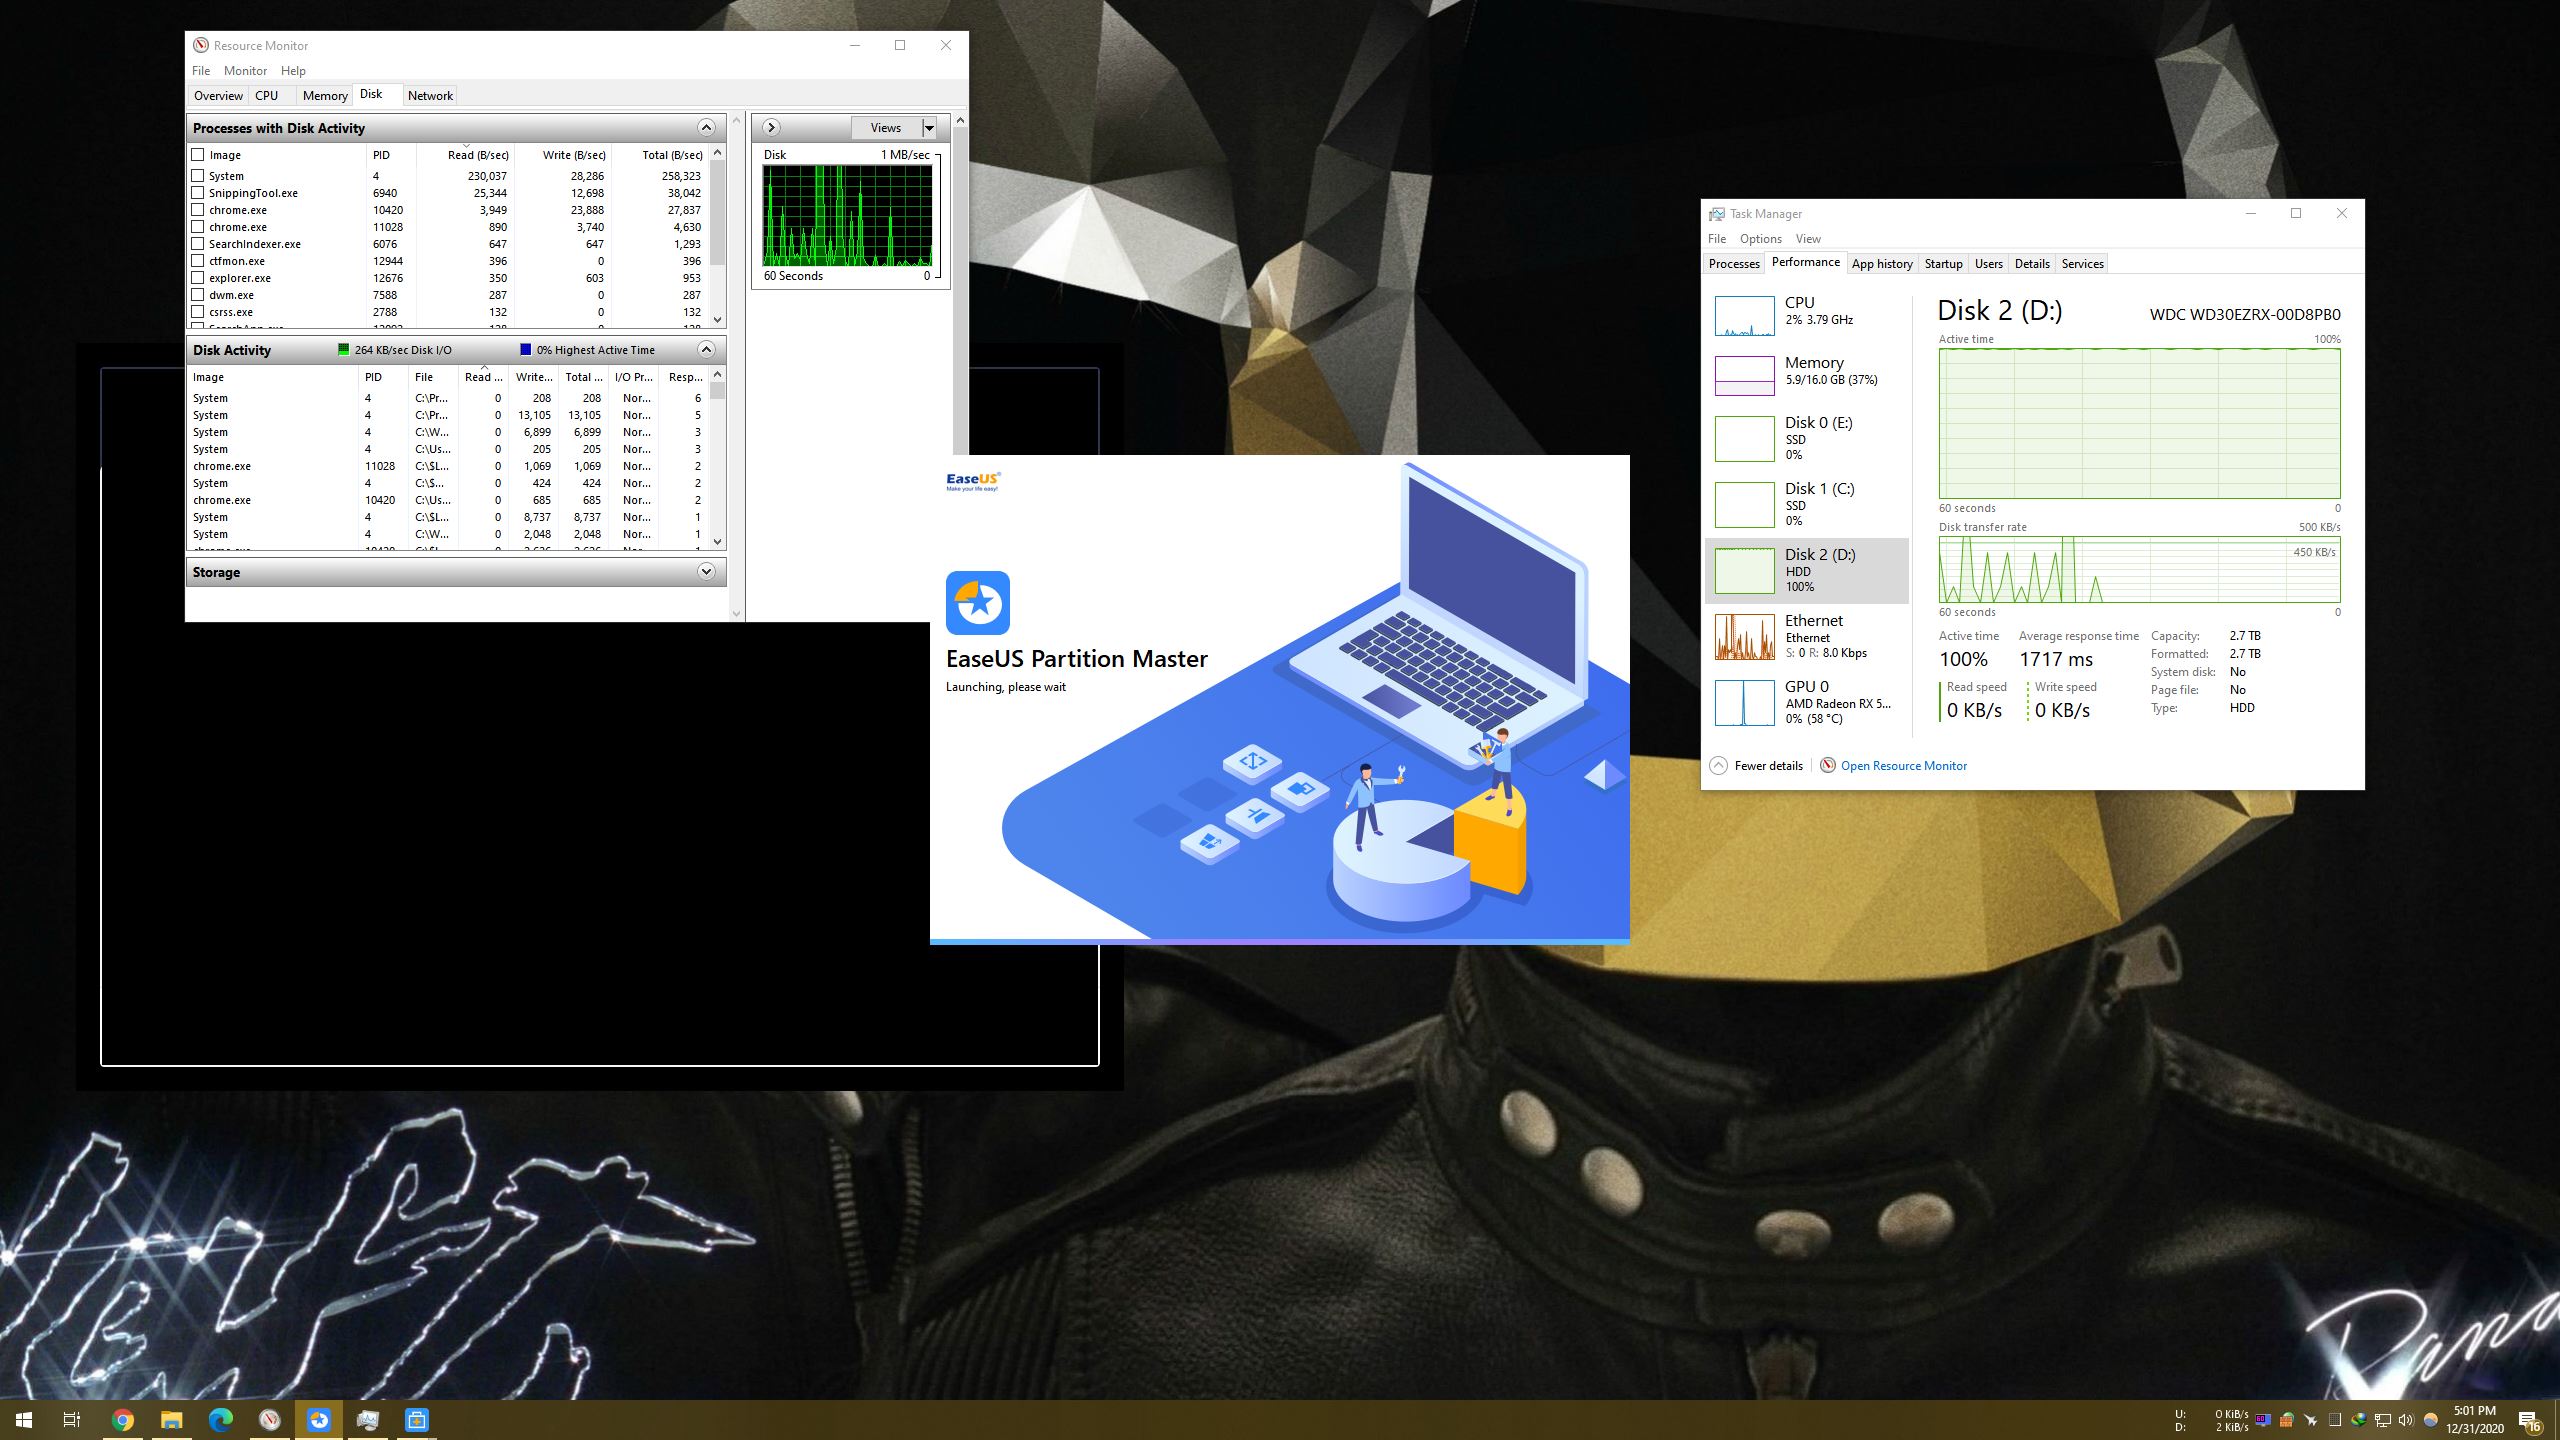The width and height of the screenshot is (2560, 1440).
Task: Click the EaseUS Partition Master taskbar icon
Action: [x=318, y=1419]
